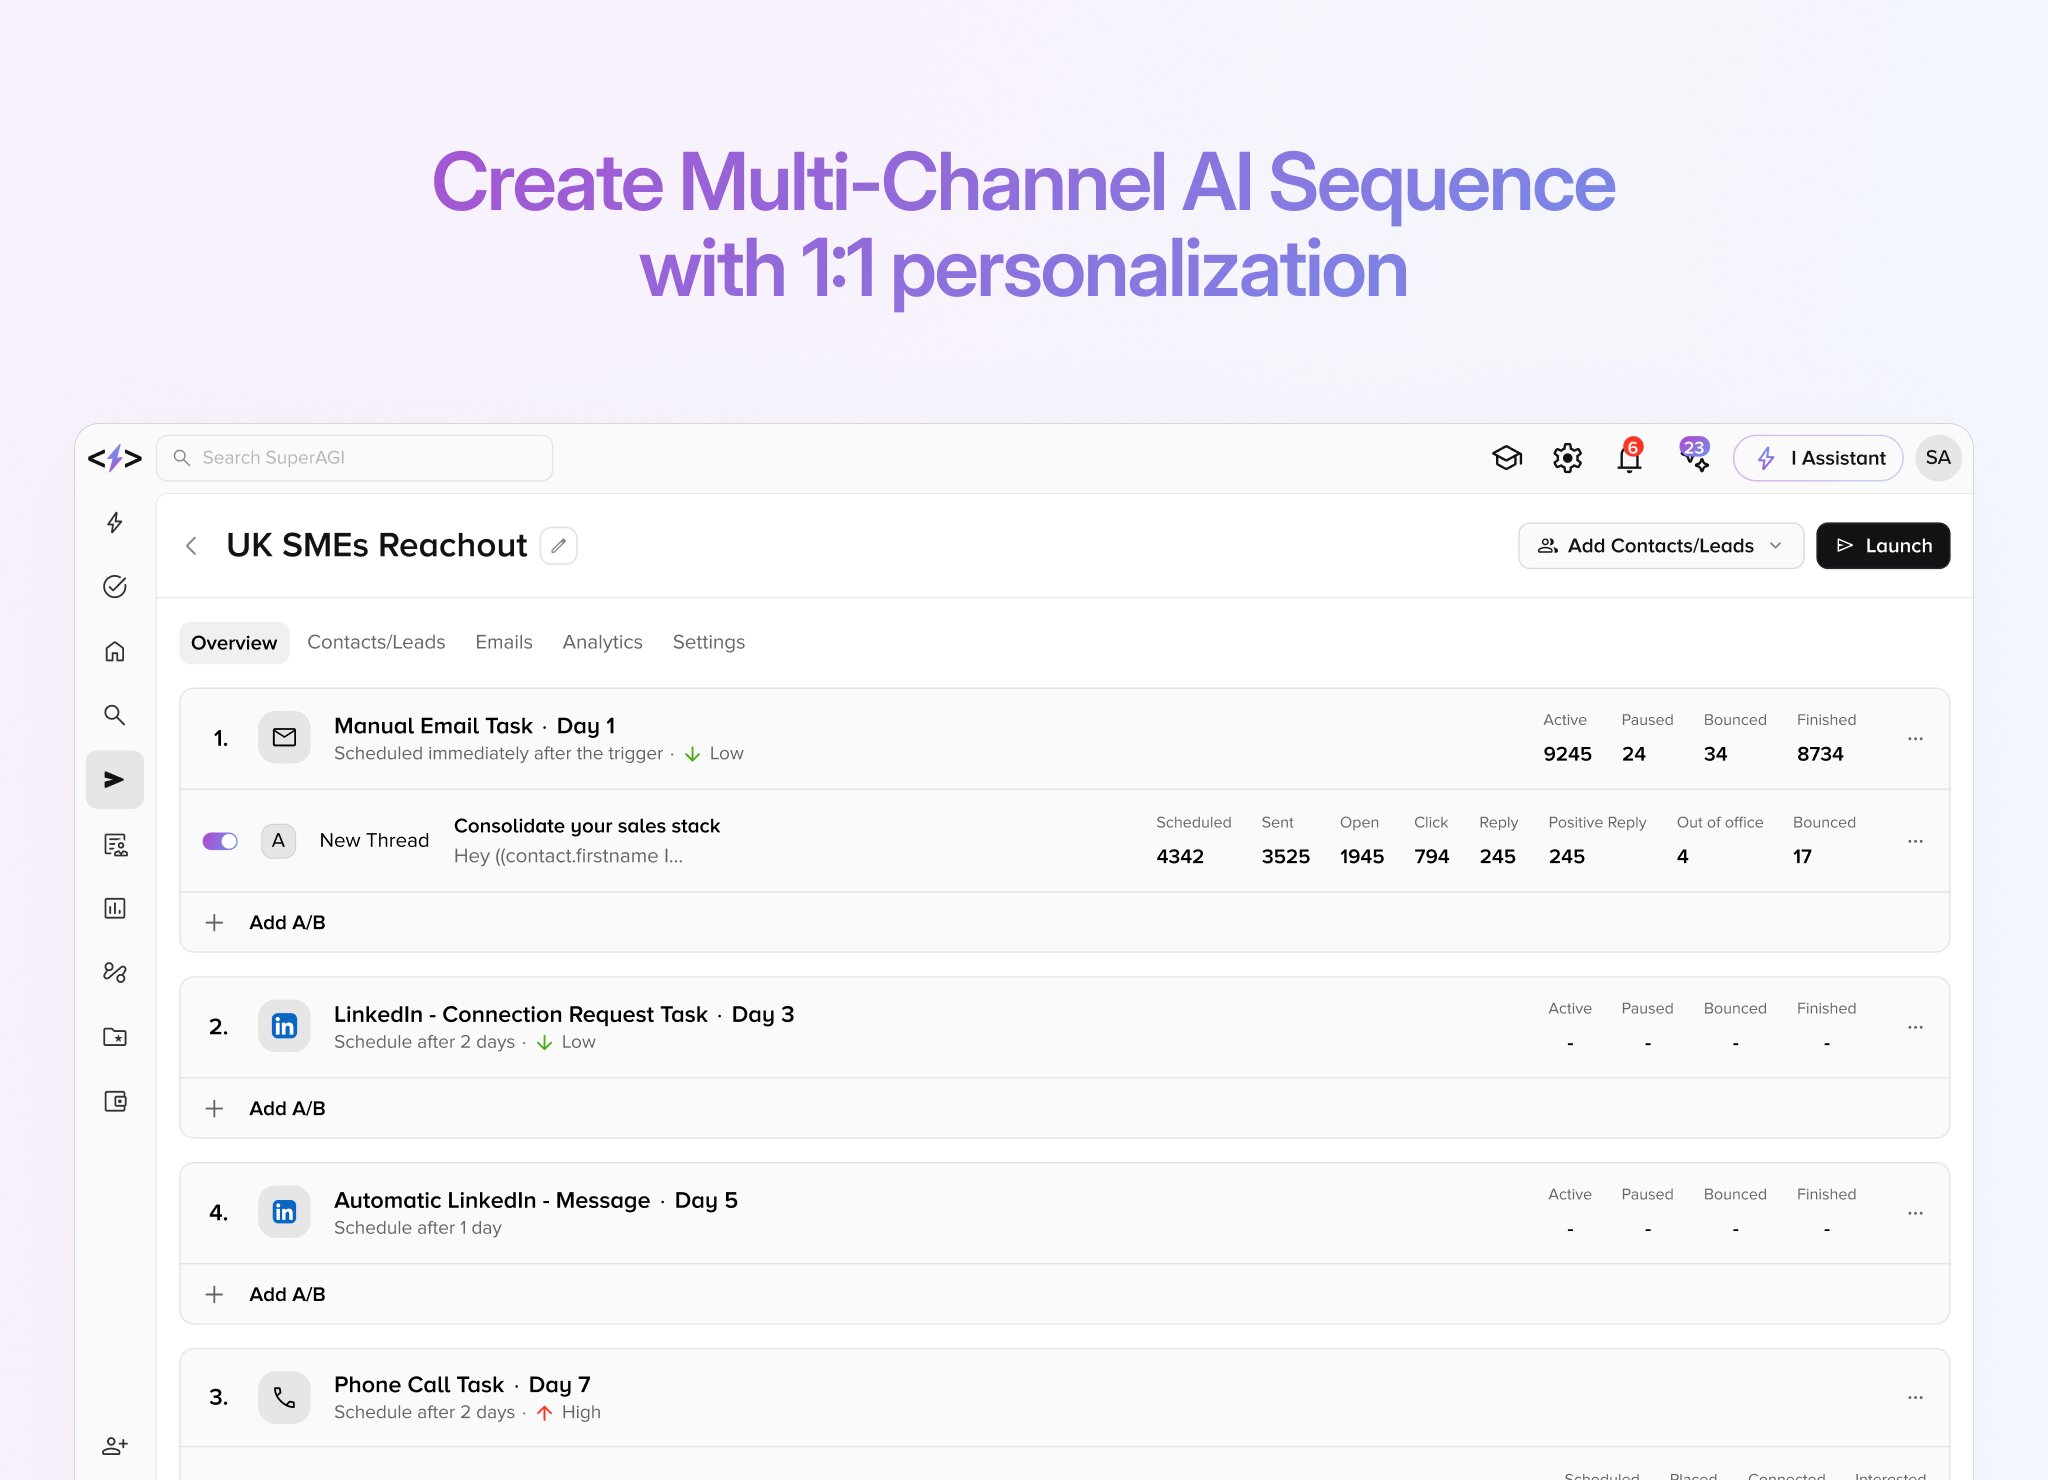Select the variant A letter badge

(x=278, y=841)
